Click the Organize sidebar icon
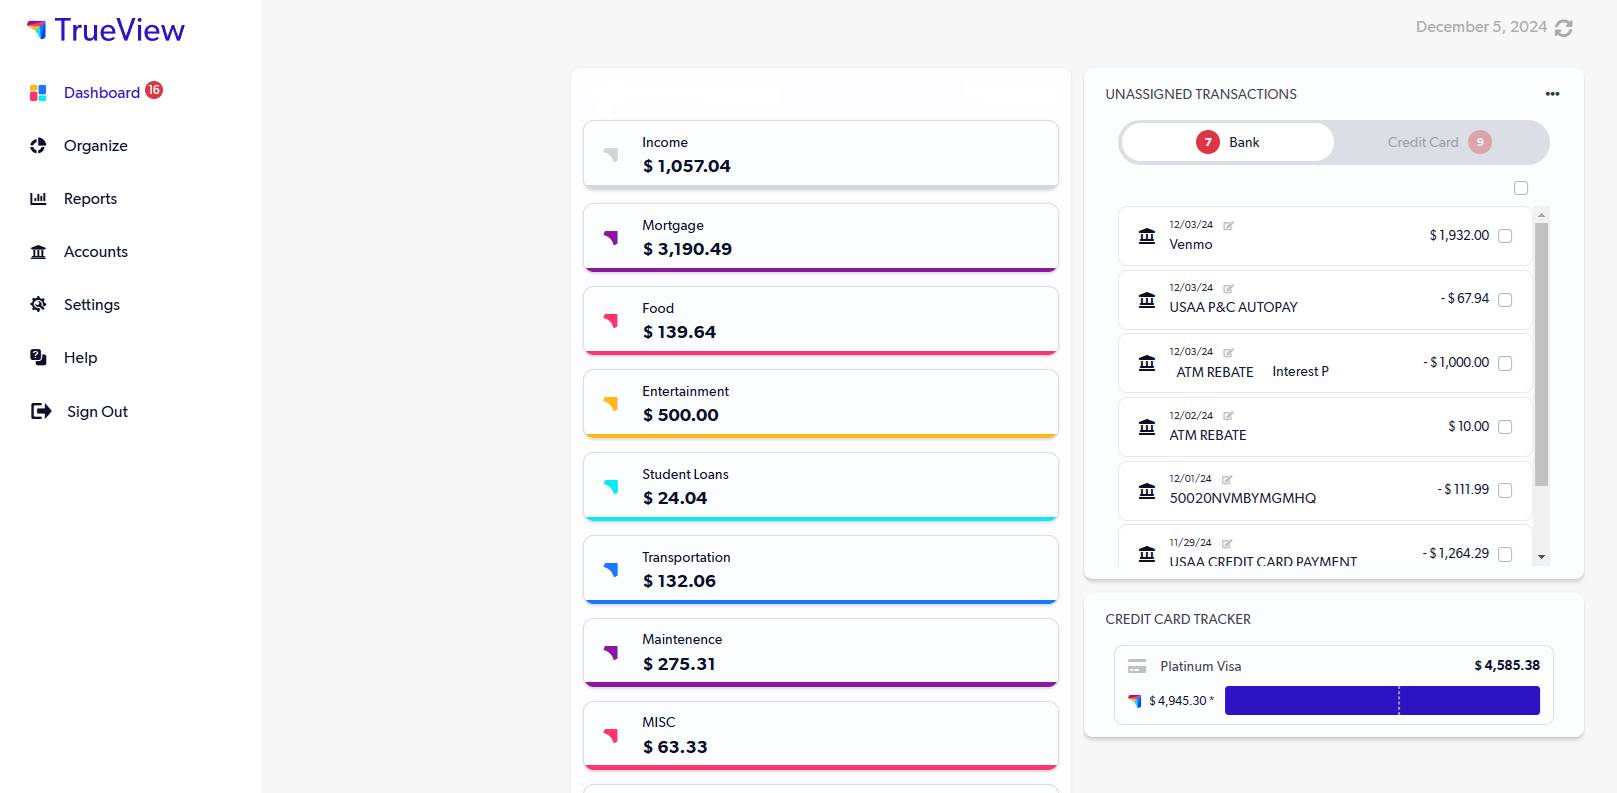The image size is (1617, 793). (x=38, y=146)
